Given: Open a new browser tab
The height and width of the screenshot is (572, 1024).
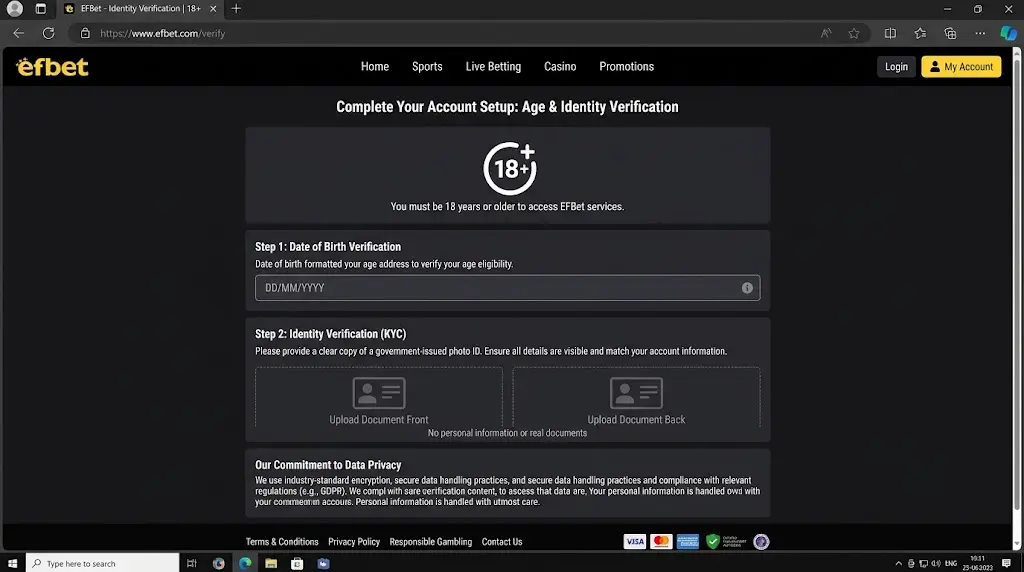Looking at the screenshot, I should click(x=236, y=8).
